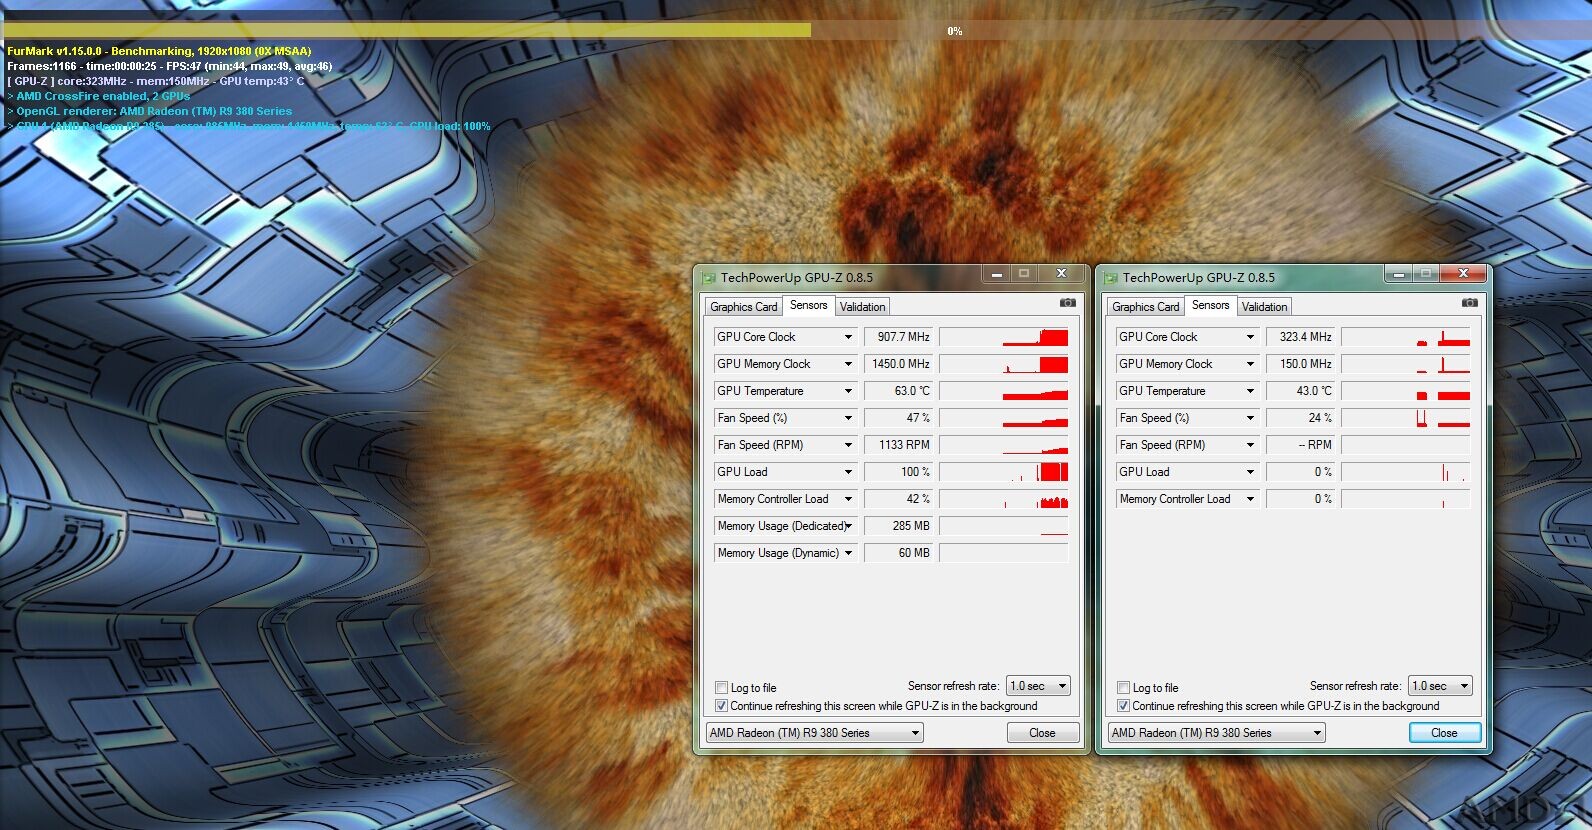1592x830 pixels.
Task: Switch to Graphics Card tab in left window
Action: (x=744, y=307)
